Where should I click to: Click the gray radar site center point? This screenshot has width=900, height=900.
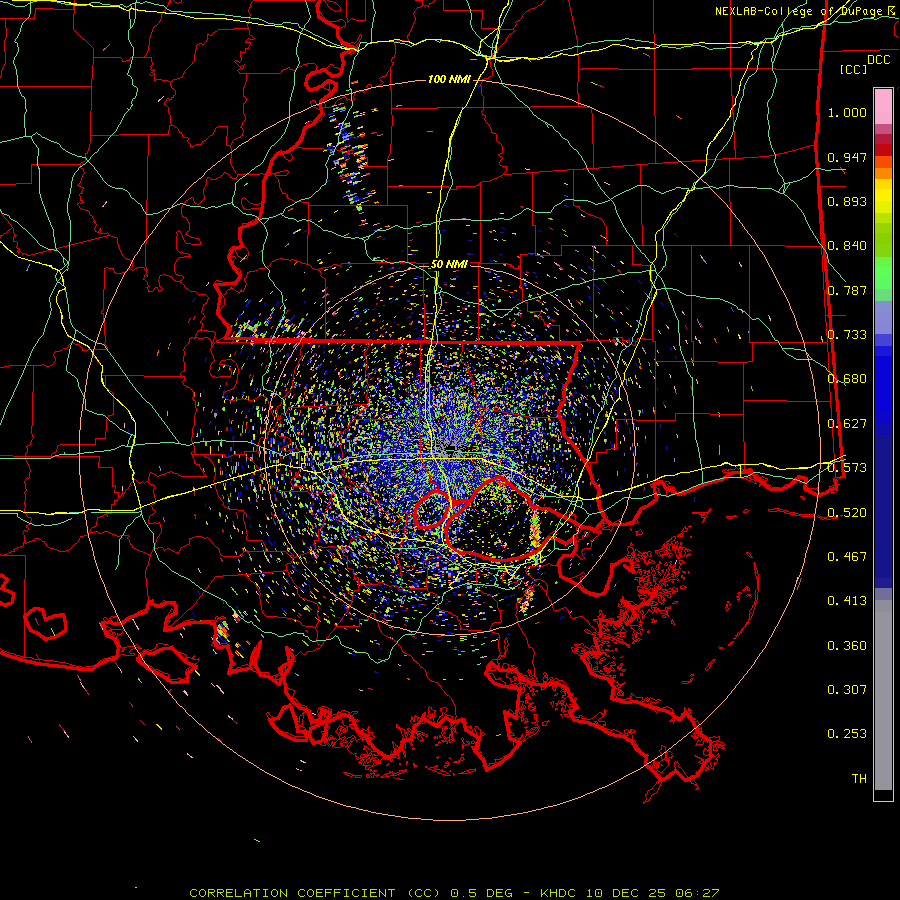[449, 449]
